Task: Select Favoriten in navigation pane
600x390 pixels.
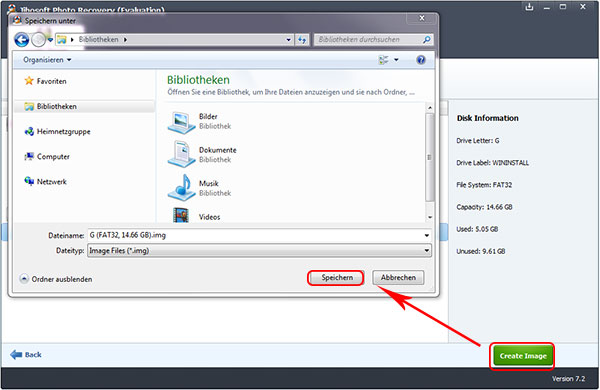Action: point(45,81)
